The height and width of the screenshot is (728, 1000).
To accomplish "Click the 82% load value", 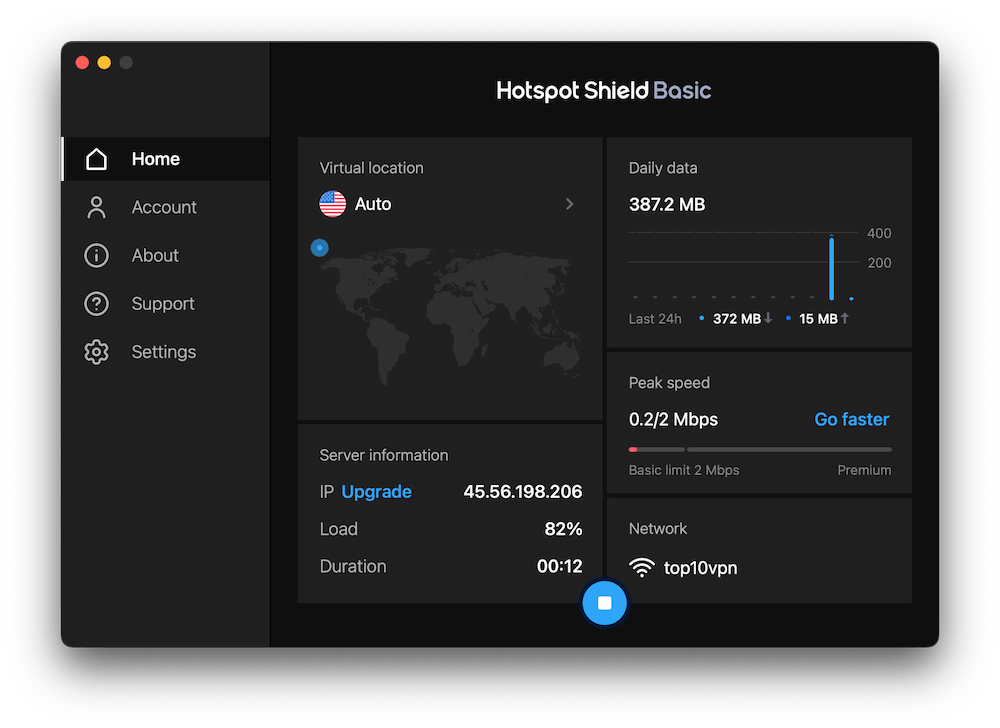I will point(563,529).
